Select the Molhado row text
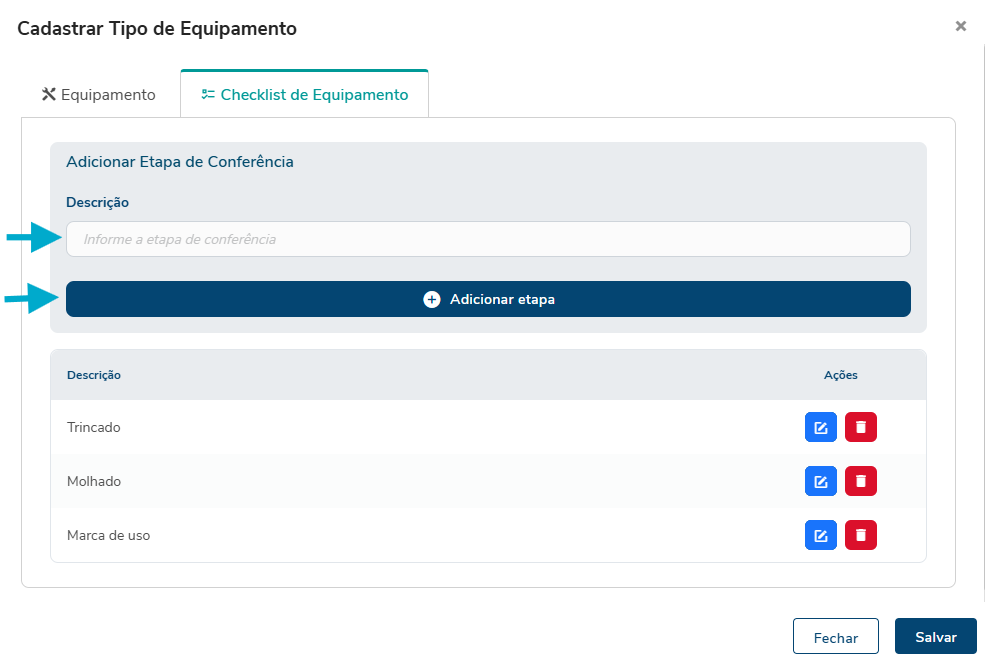Image resolution: width=985 pixels, height=663 pixels. [x=94, y=482]
